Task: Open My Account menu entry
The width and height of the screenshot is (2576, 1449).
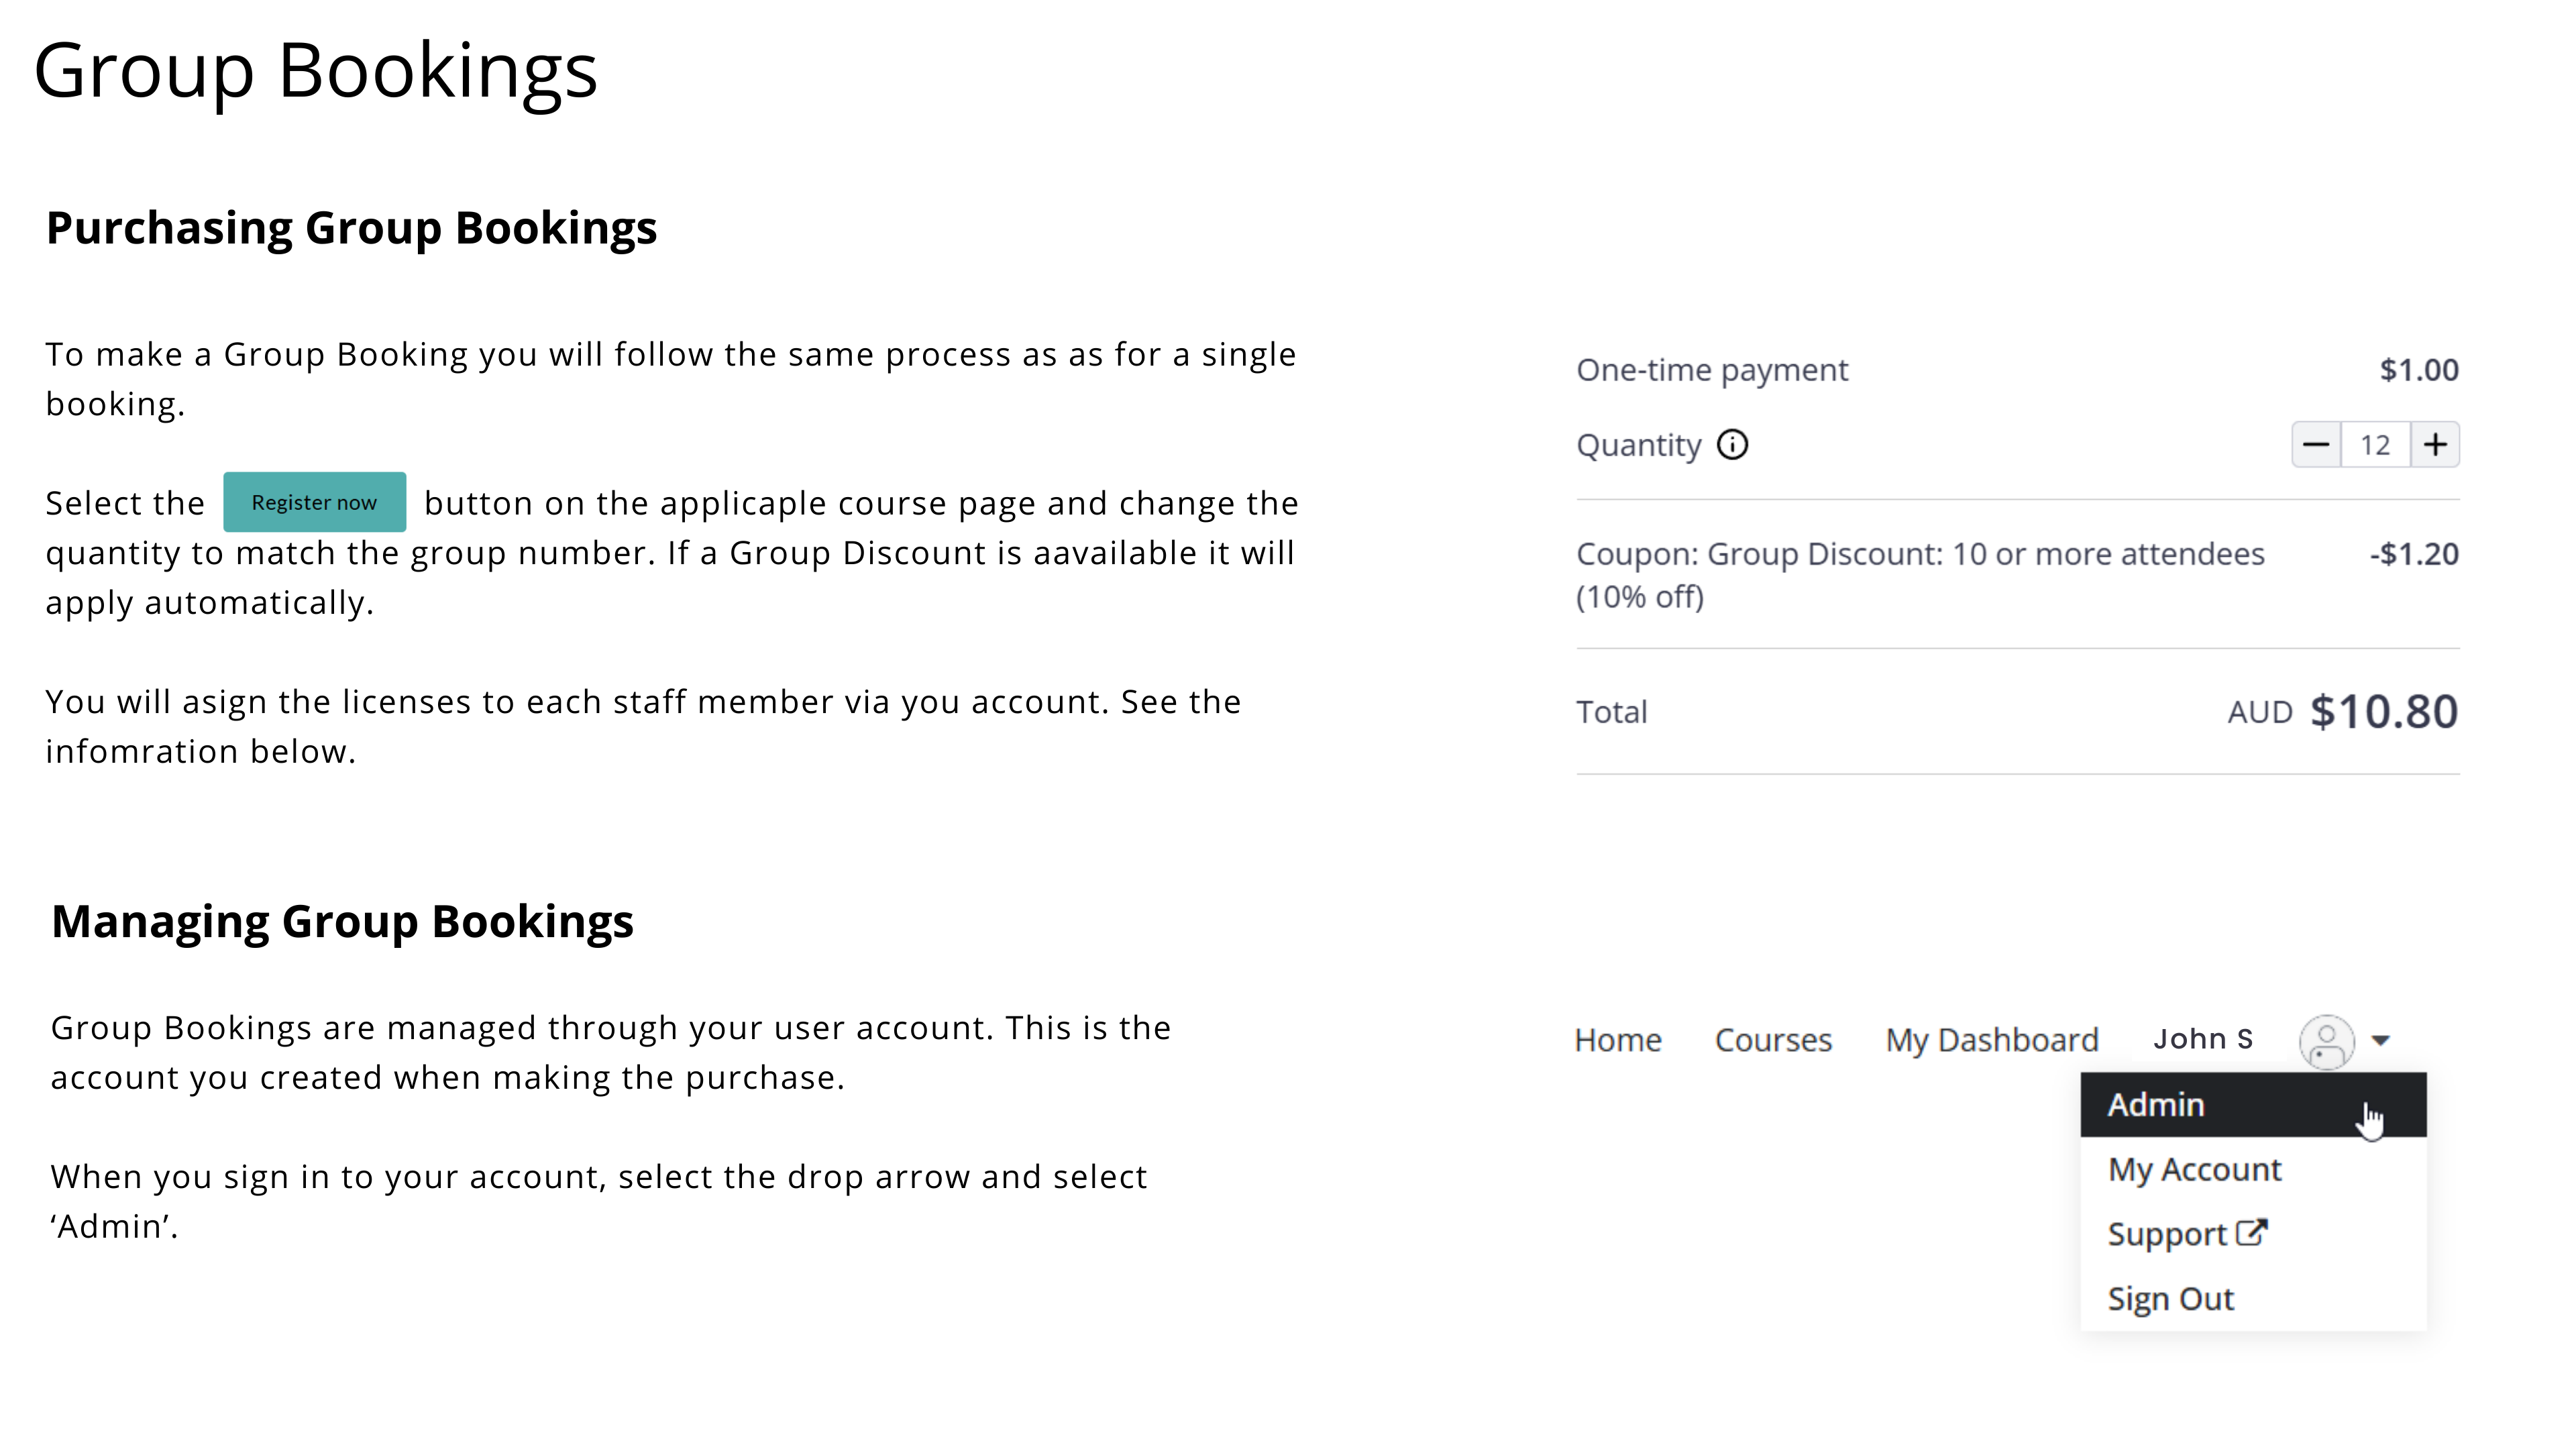Action: click(2194, 1170)
